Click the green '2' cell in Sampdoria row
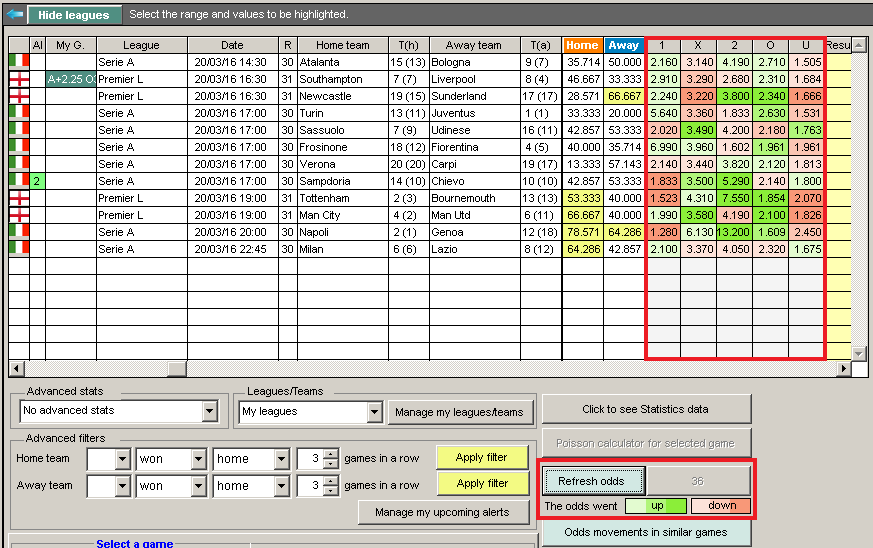 37,181
